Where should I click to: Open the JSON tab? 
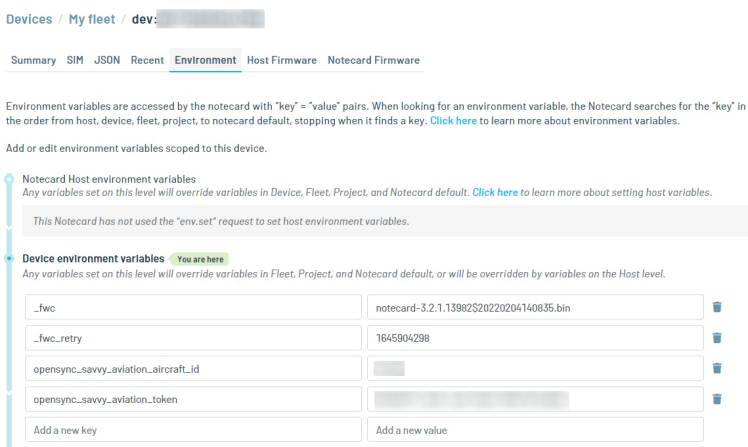point(107,60)
